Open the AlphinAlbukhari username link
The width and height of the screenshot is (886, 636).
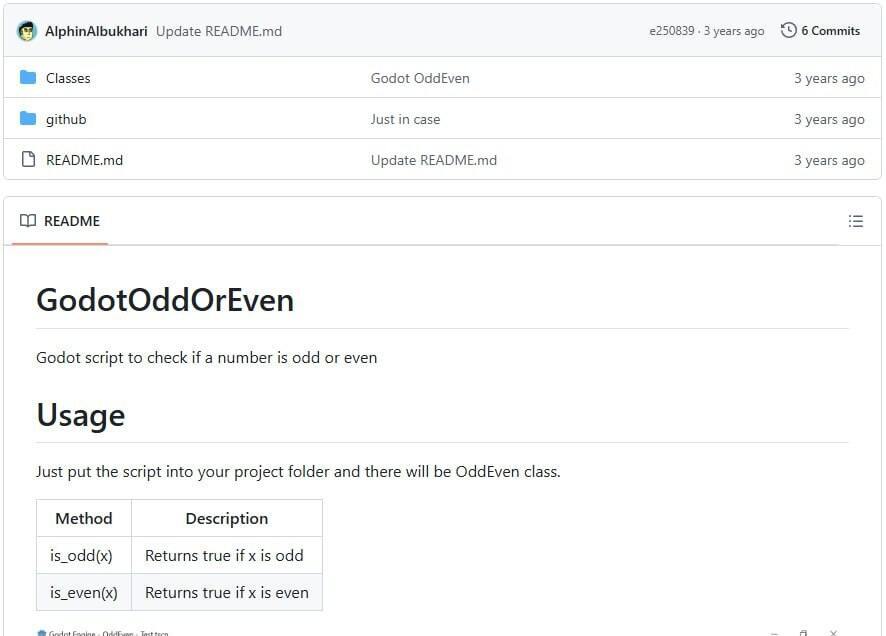click(x=96, y=31)
